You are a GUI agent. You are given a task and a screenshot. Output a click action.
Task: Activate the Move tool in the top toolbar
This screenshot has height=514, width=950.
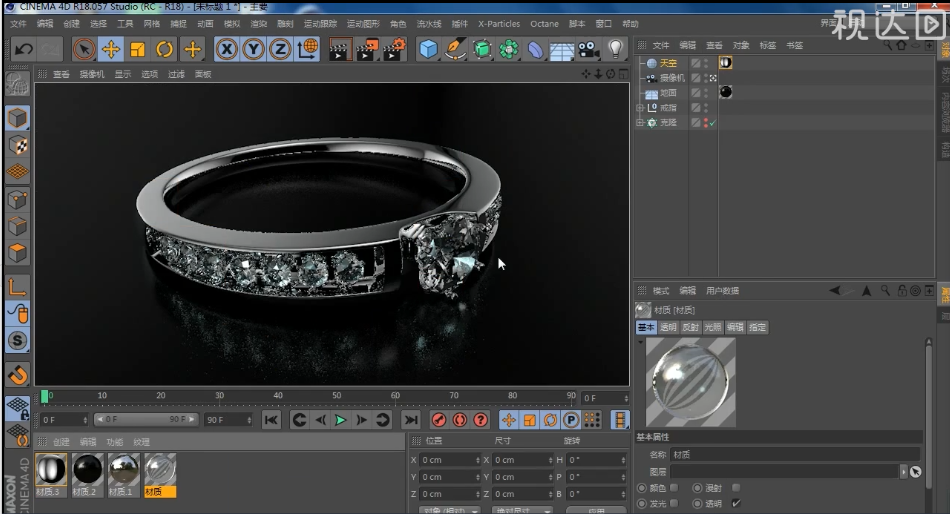[x=111, y=49]
